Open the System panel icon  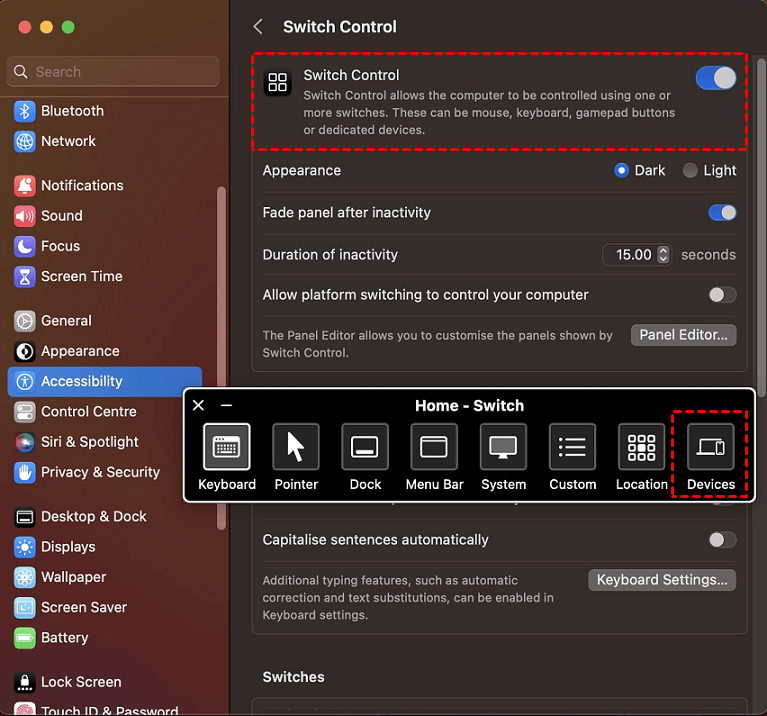[x=503, y=447]
